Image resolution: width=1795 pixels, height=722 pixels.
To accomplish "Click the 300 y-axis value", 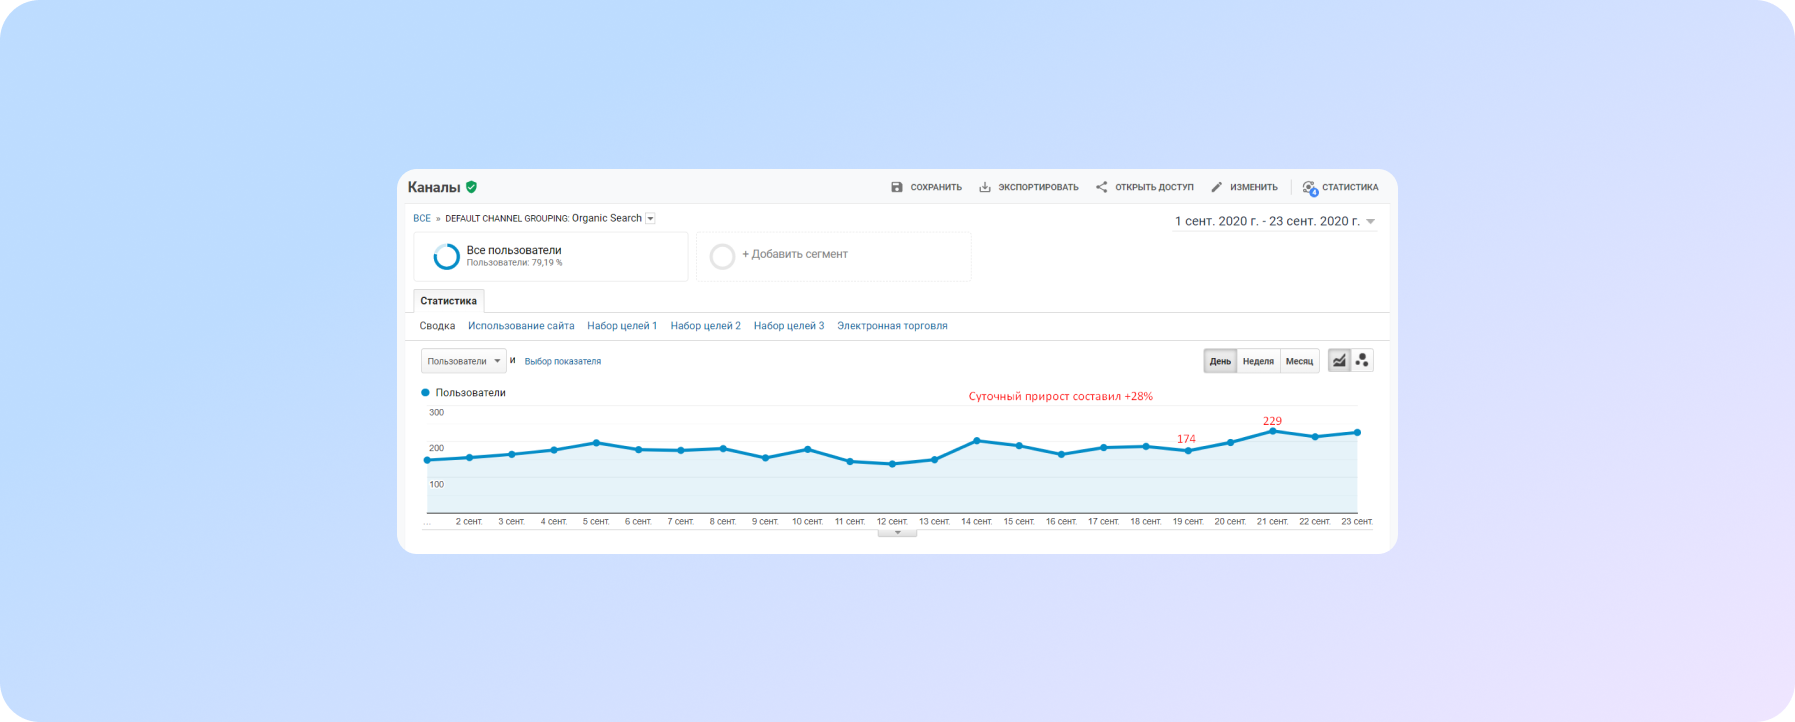I will (x=436, y=412).
